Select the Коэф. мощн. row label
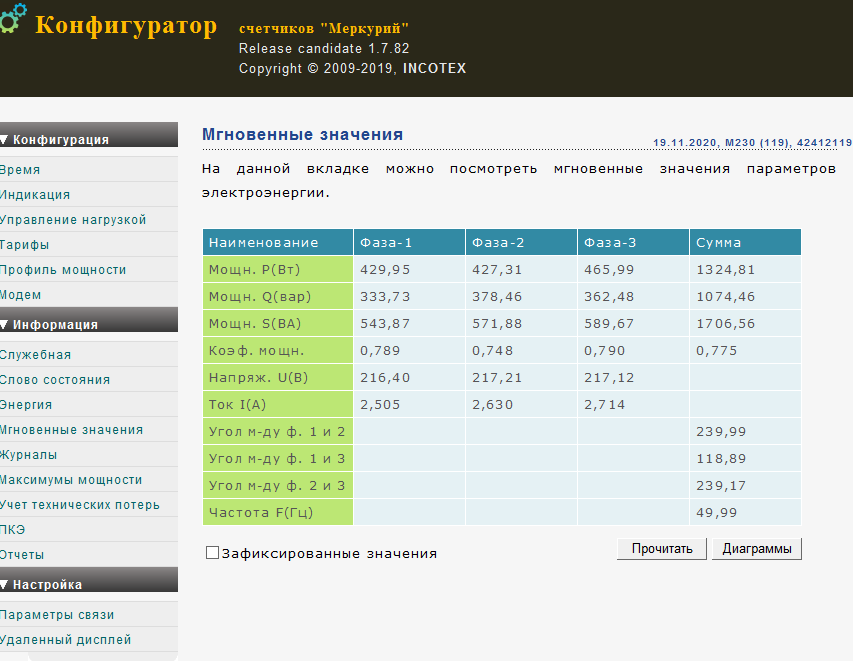853x661 pixels. tap(278, 350)
